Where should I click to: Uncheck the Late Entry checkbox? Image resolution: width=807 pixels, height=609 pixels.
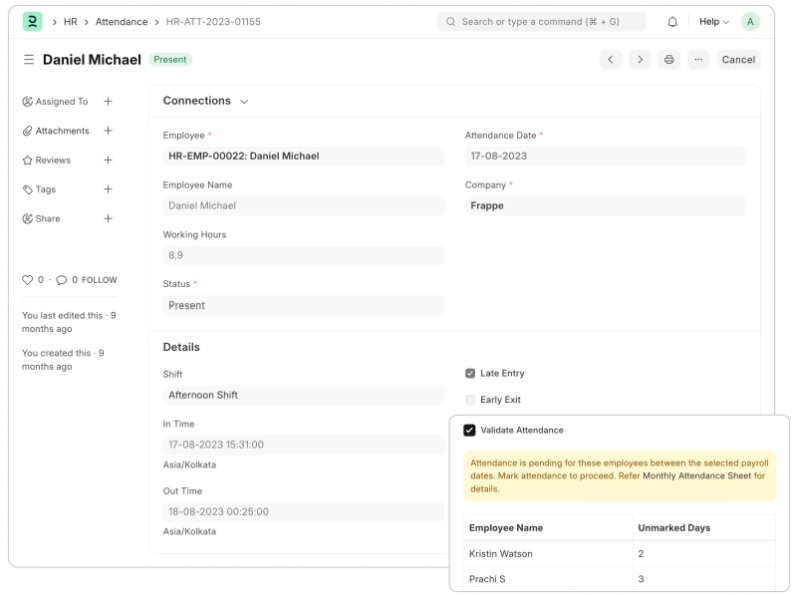[x=470, y=373]
